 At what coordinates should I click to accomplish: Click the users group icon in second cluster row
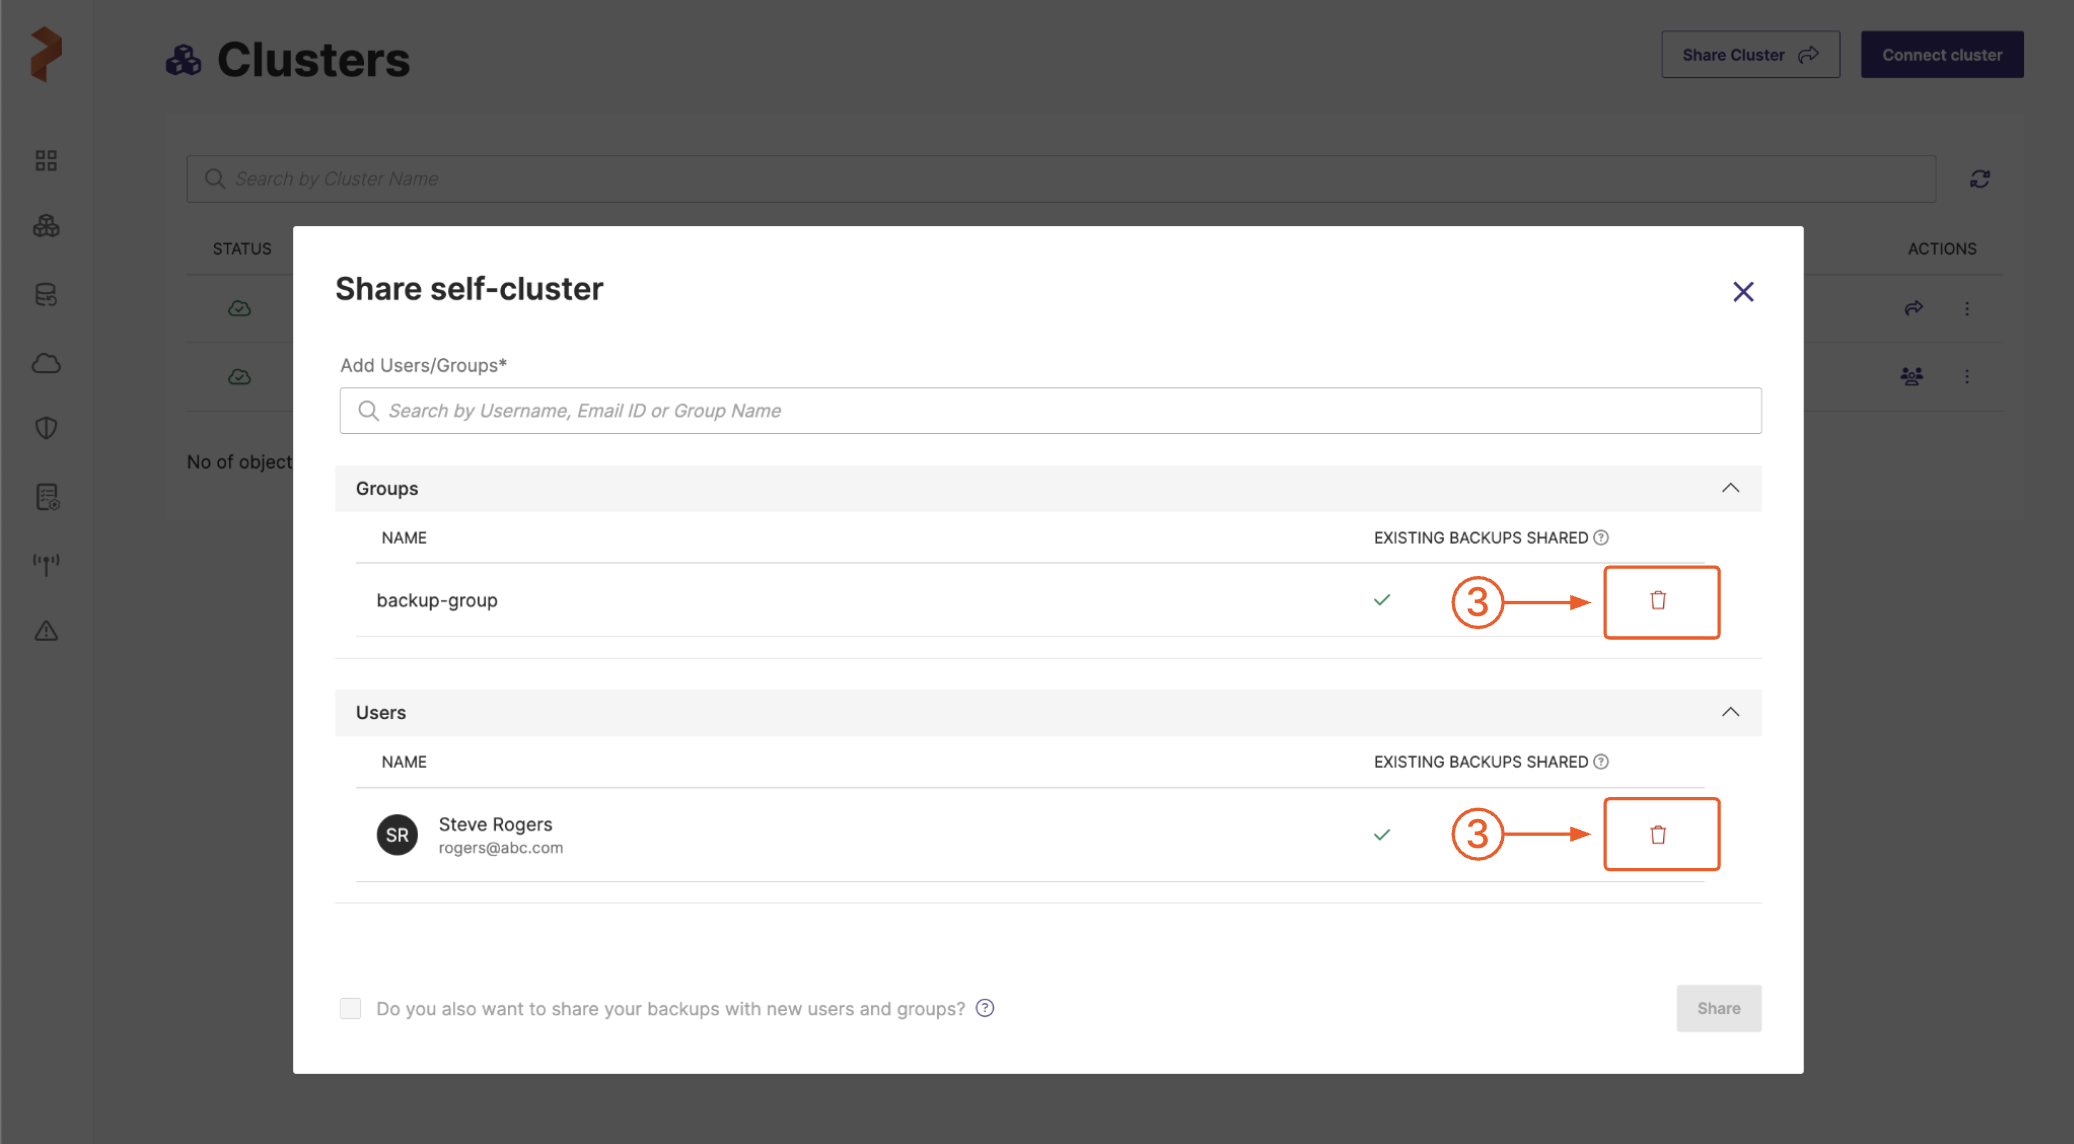(x=1912, y=376)
